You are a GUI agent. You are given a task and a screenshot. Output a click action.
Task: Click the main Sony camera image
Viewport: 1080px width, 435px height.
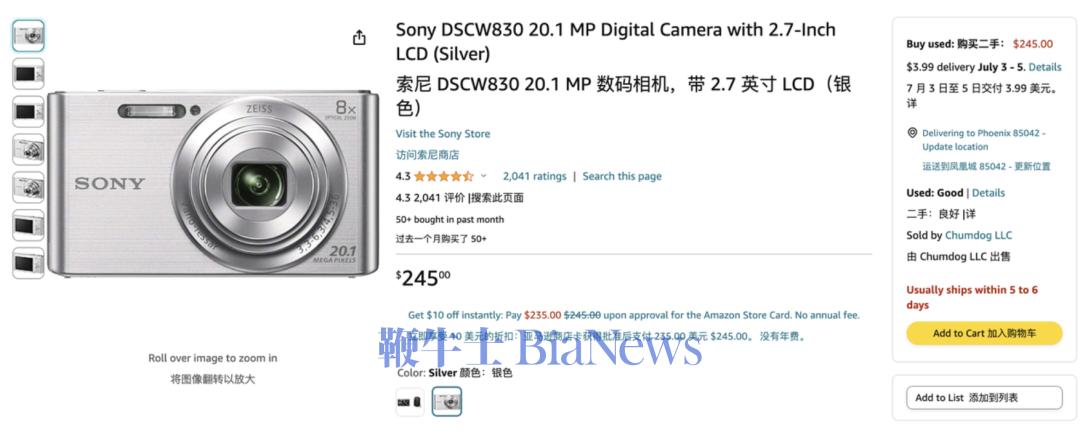(x=213, y=183)
